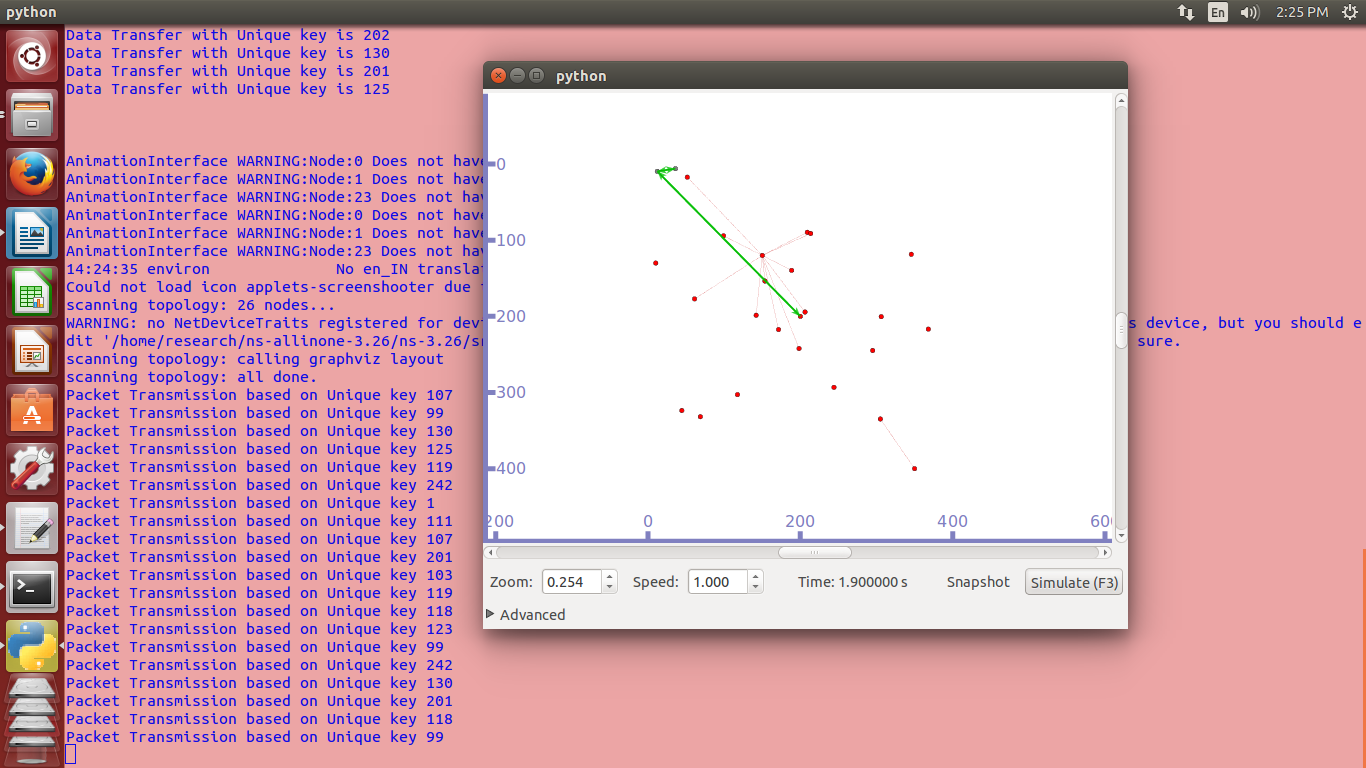Open the sound volume indicator
The width and height of the screenshot is (1366, 768).
click(x=1249, y=12)
